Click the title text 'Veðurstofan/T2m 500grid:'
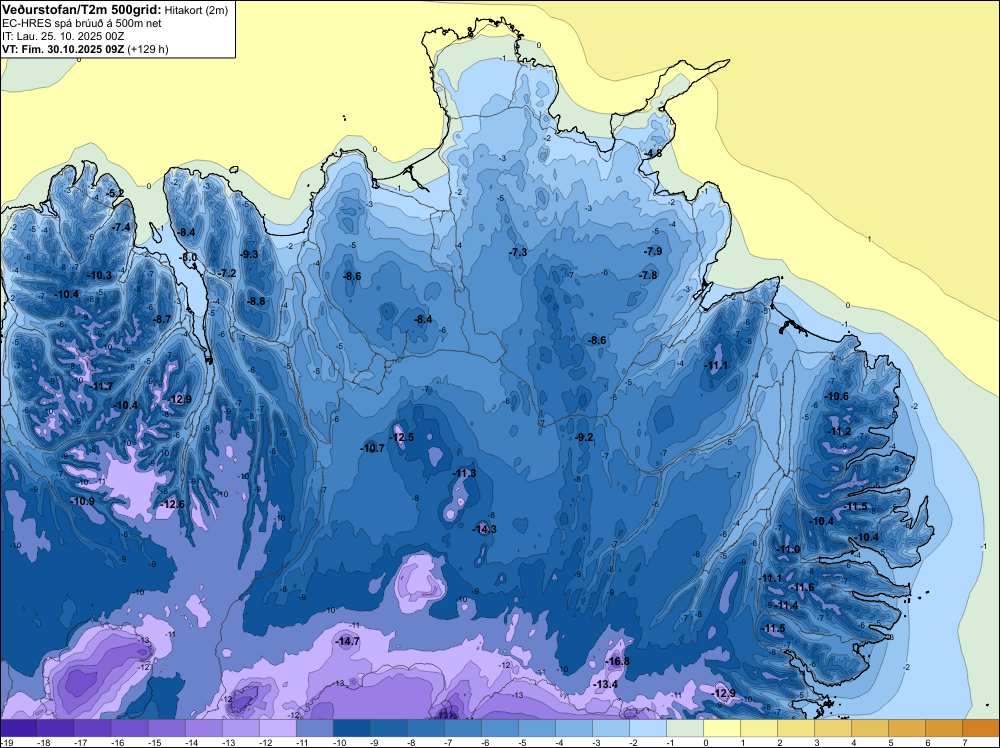The height and width of the screenshot is (748, 1000). (82, 9)
